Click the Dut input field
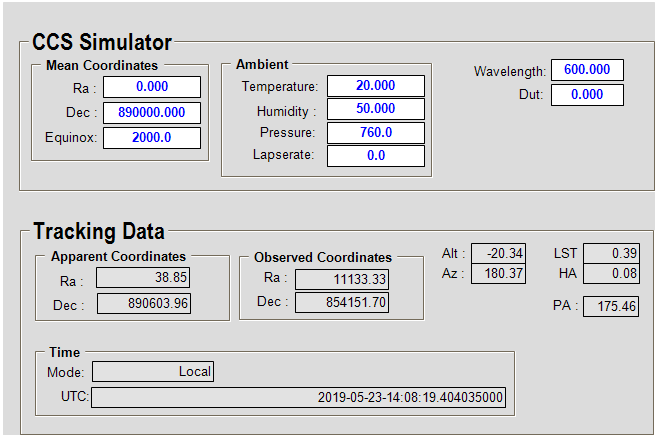 pyautogui.click(x=587, y=94)
